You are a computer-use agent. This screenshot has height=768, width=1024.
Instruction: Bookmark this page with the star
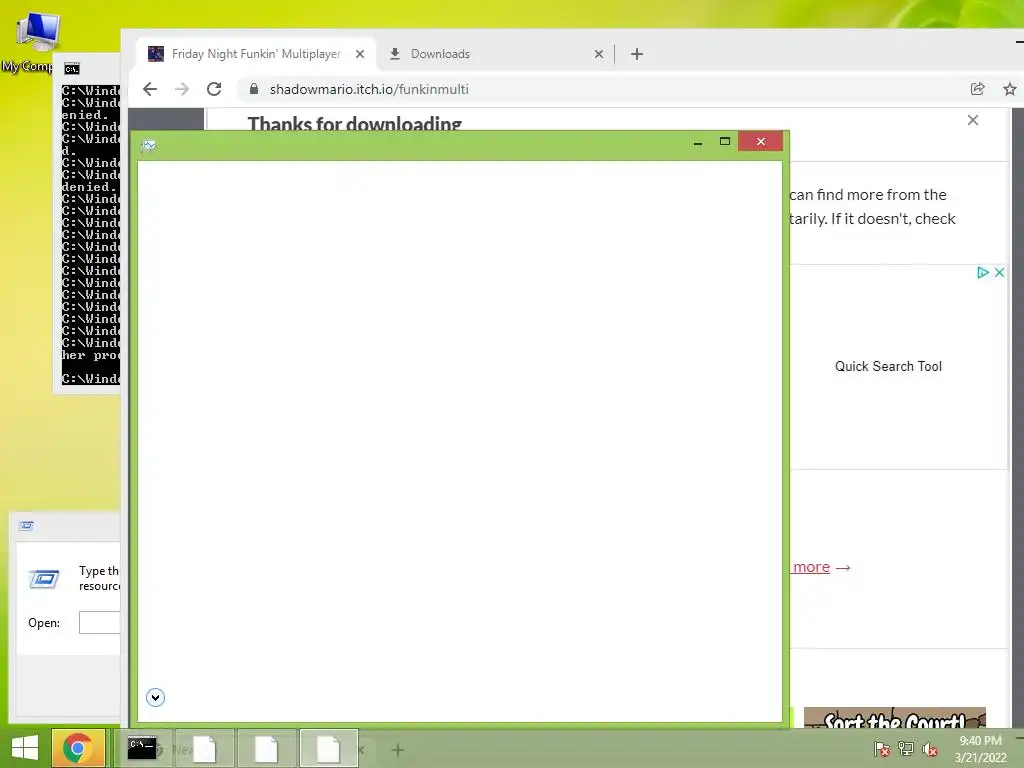[x=1010, y=89]
